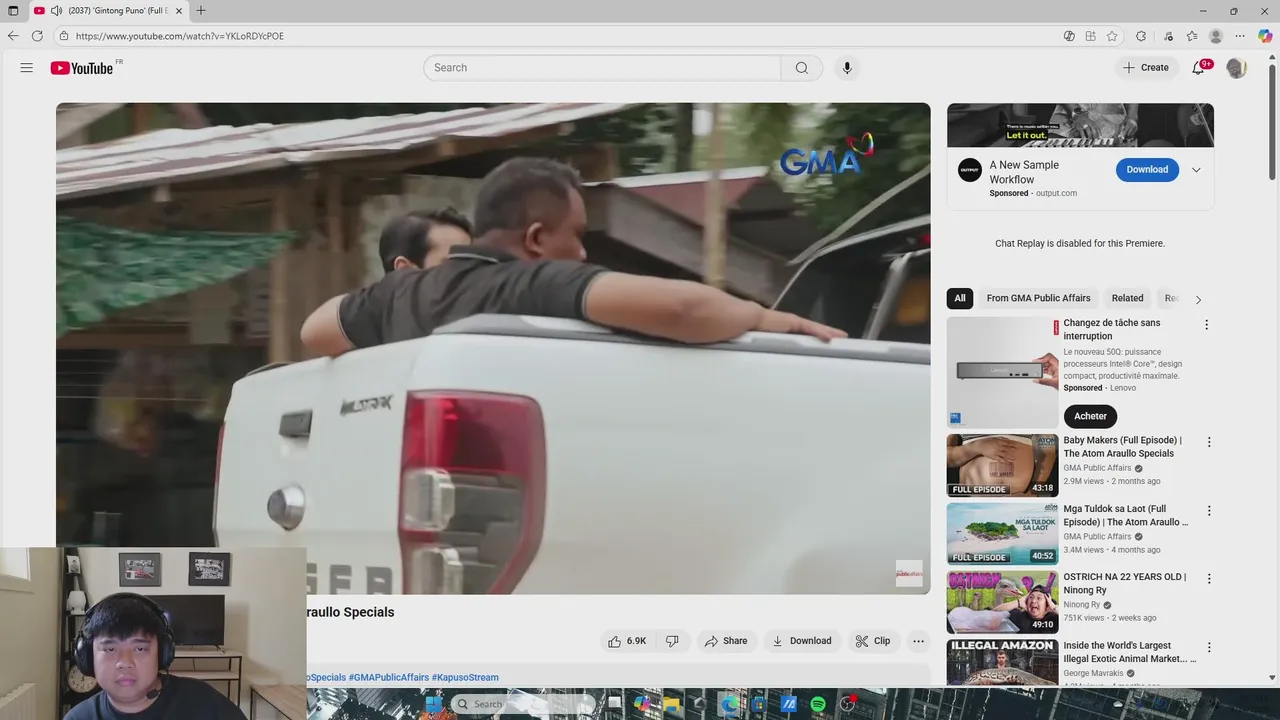Show more filter chips with right arrow
The height and width of the screenshot is (720, 1280).
1198,299
